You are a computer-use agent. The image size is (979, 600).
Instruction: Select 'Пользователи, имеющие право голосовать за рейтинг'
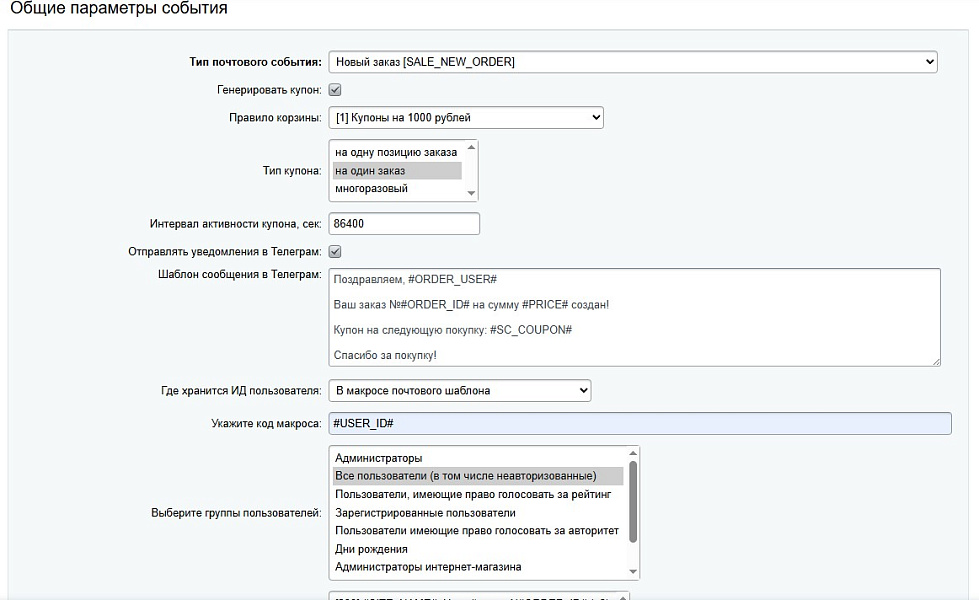click(x=478, y=495)
